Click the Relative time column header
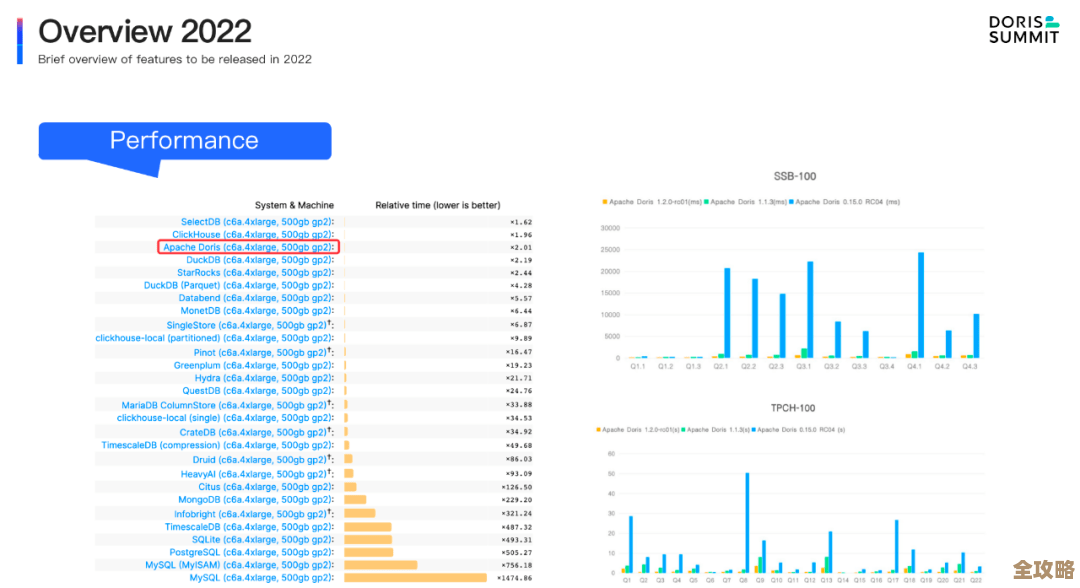1080x588 pixels. pos(437,205)
